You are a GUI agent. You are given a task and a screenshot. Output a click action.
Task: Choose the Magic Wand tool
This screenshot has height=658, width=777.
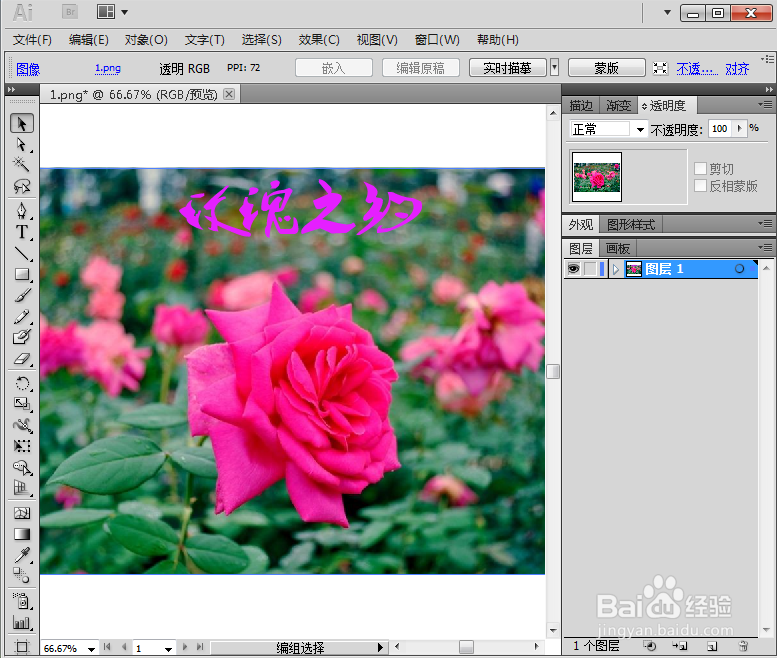coord(22,164)
